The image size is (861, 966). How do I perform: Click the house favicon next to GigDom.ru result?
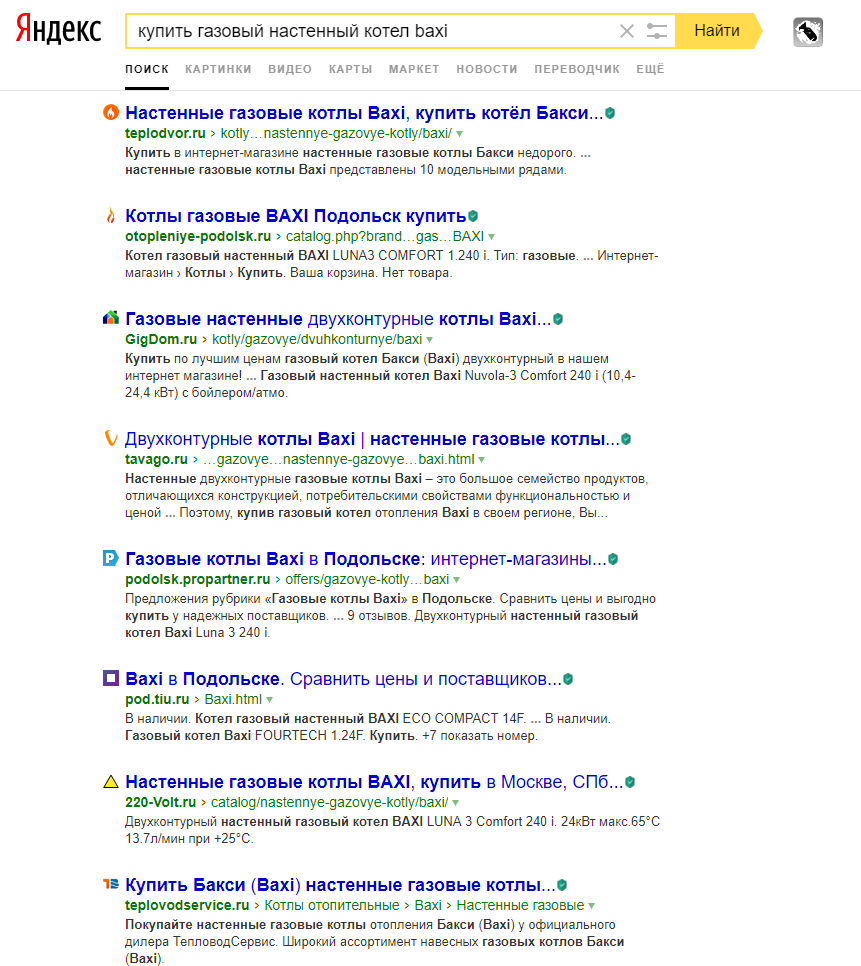(x=110, y=317)
